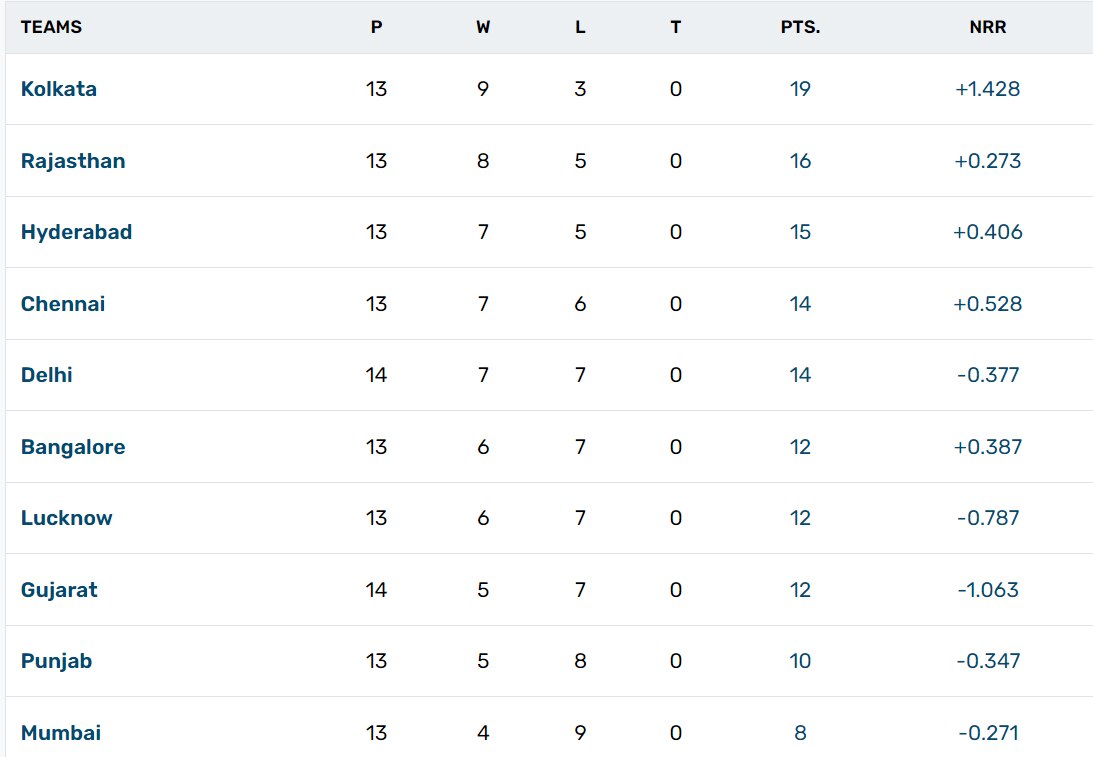This screenshot has width=1093, height=757.
Task: Click Kolkata's +1.428 net run rate
Action: [988, 89]
